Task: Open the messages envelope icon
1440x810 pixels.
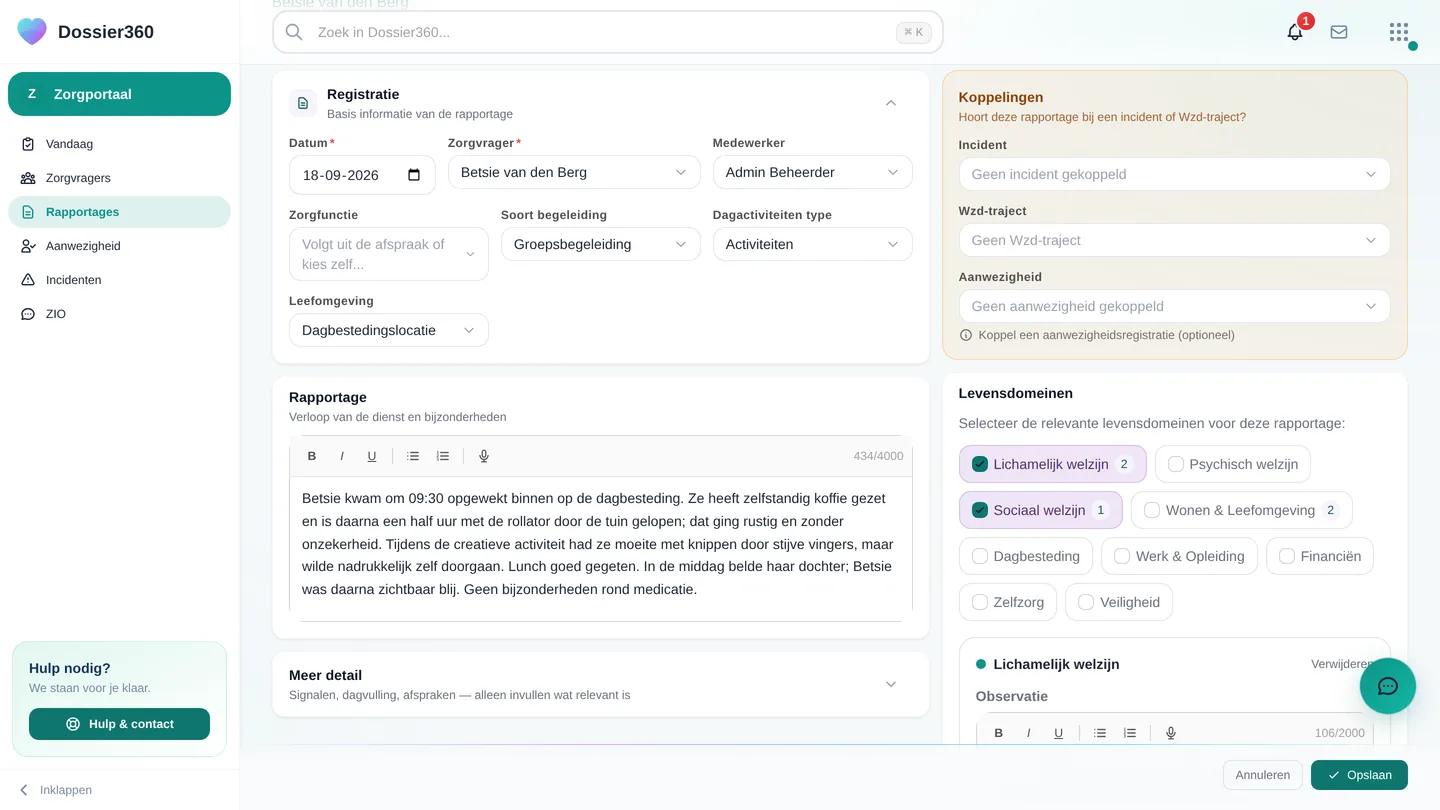Action: (x=1339, y=32)
